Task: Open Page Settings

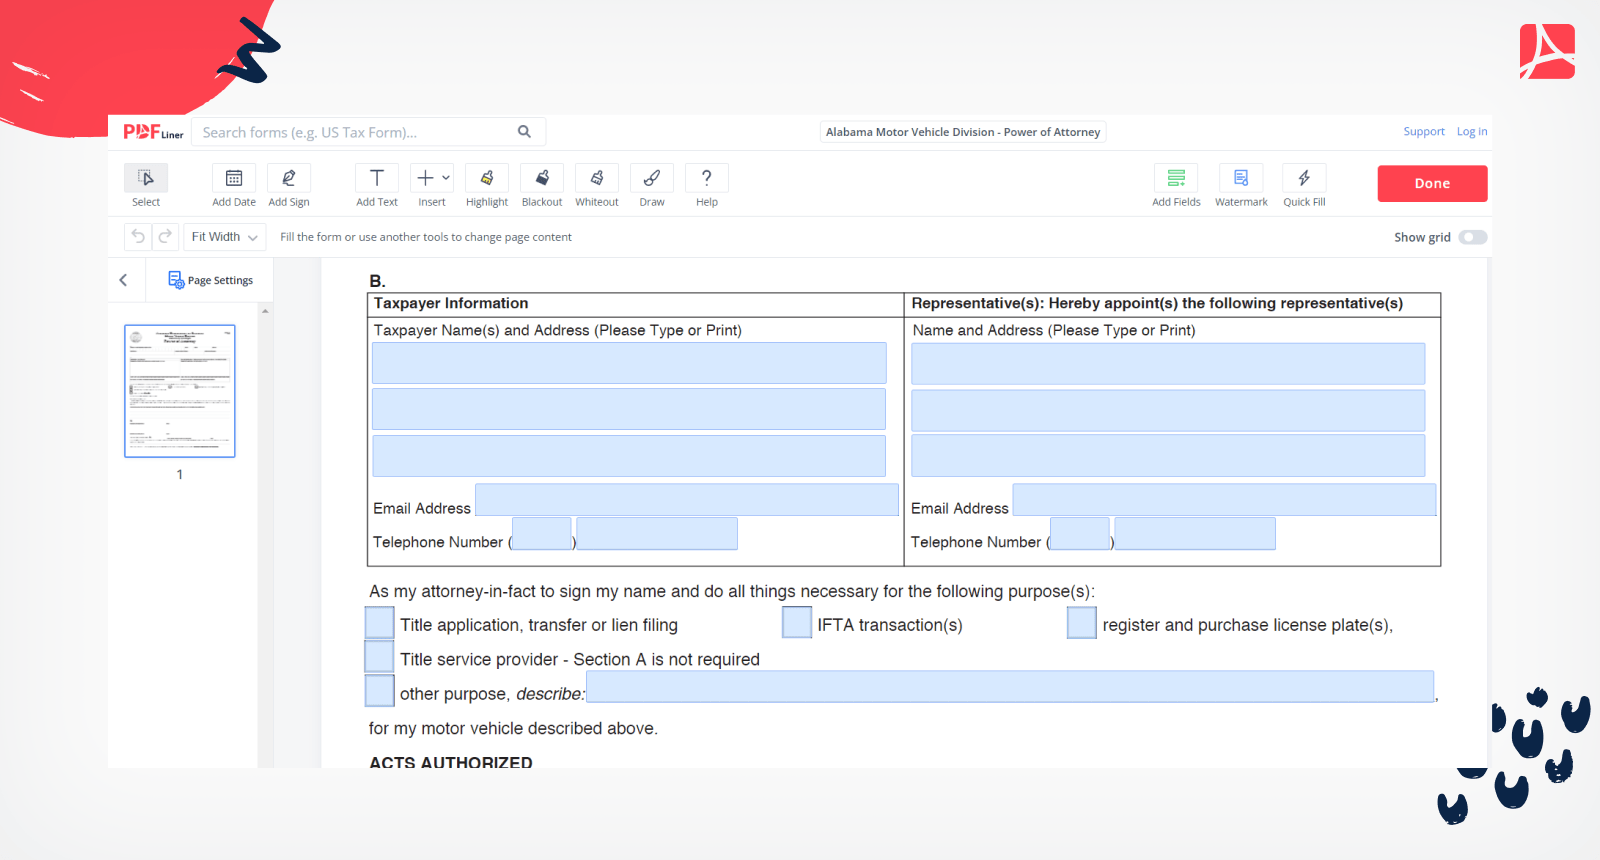Action: click(x=211, y=280)
